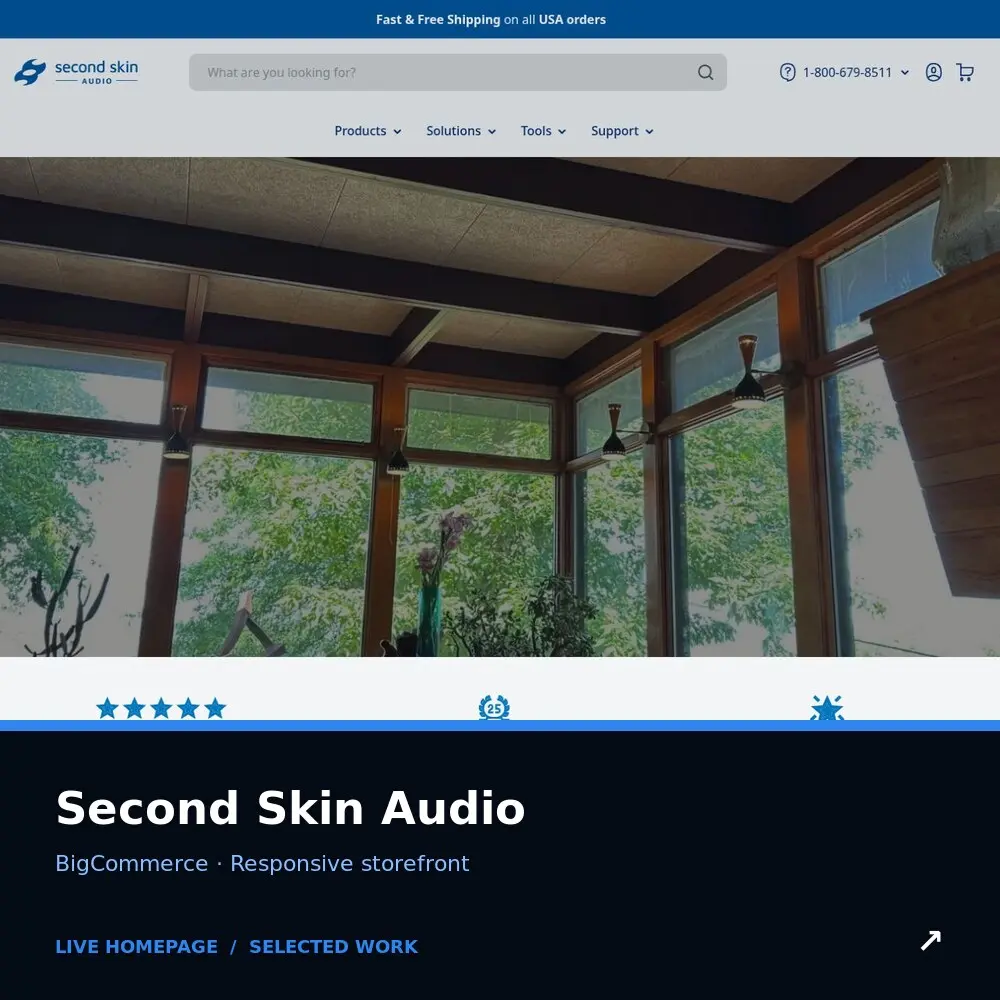1000x1000 pixels.
Task: Click the 25 laurel badge icon
Action: [494, 707]
